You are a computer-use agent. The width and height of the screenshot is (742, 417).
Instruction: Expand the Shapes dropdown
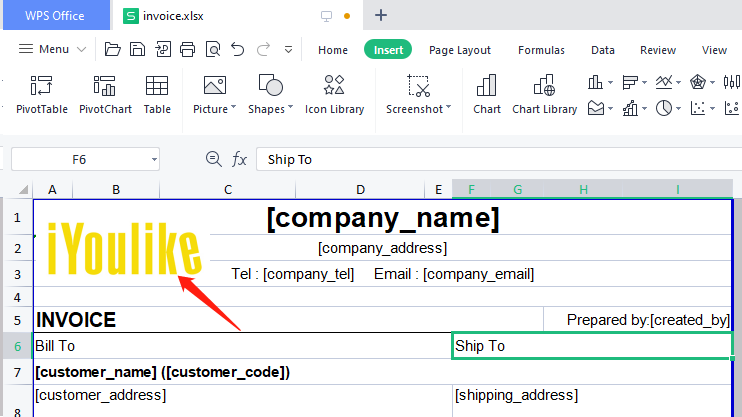tap(290, 108)
